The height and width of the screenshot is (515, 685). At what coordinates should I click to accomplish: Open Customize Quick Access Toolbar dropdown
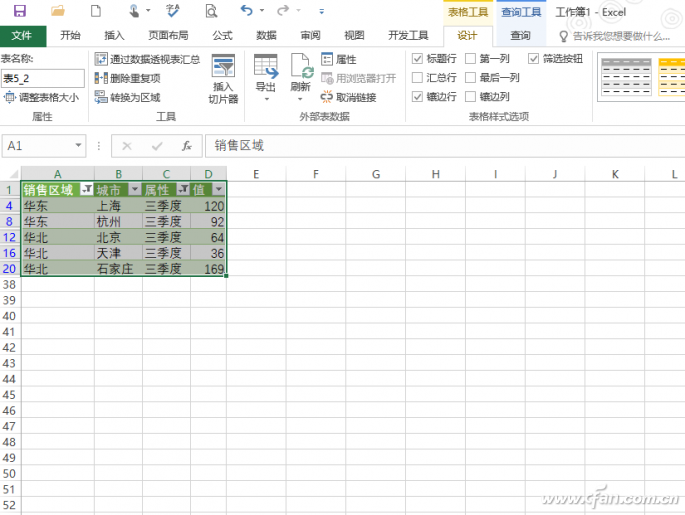(x=322, y=11)
